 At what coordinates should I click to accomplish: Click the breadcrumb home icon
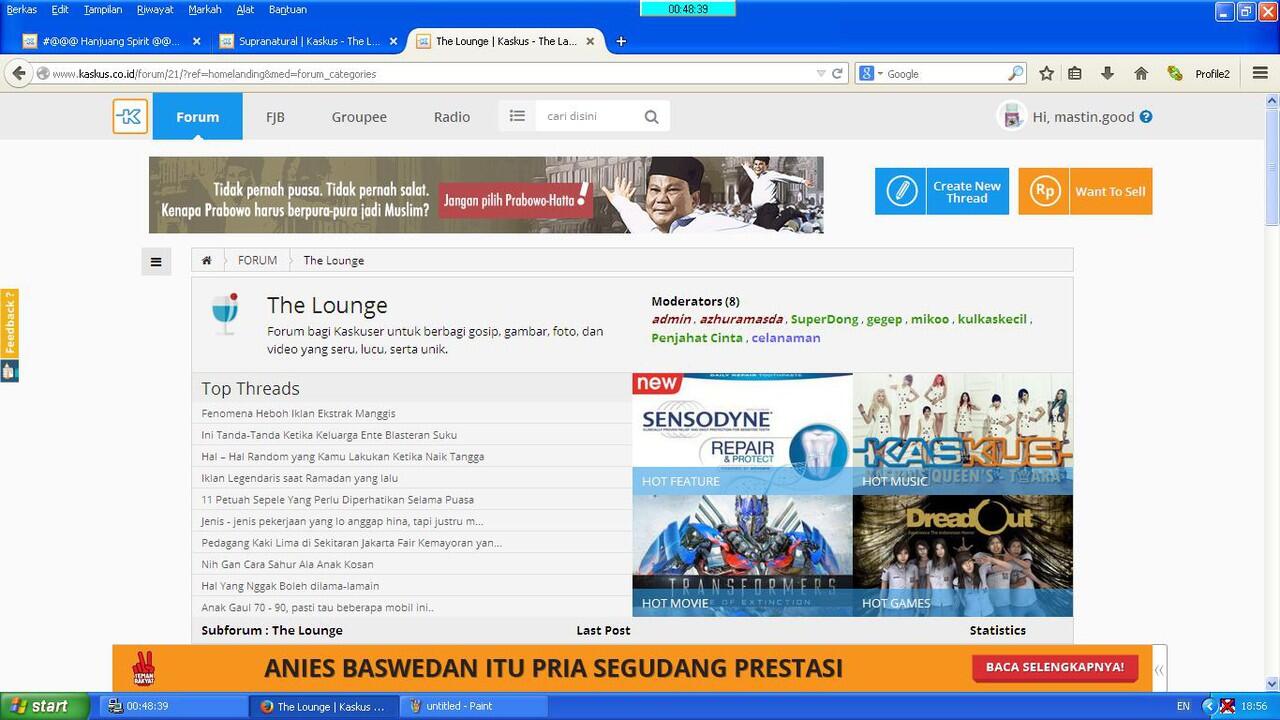206,260
